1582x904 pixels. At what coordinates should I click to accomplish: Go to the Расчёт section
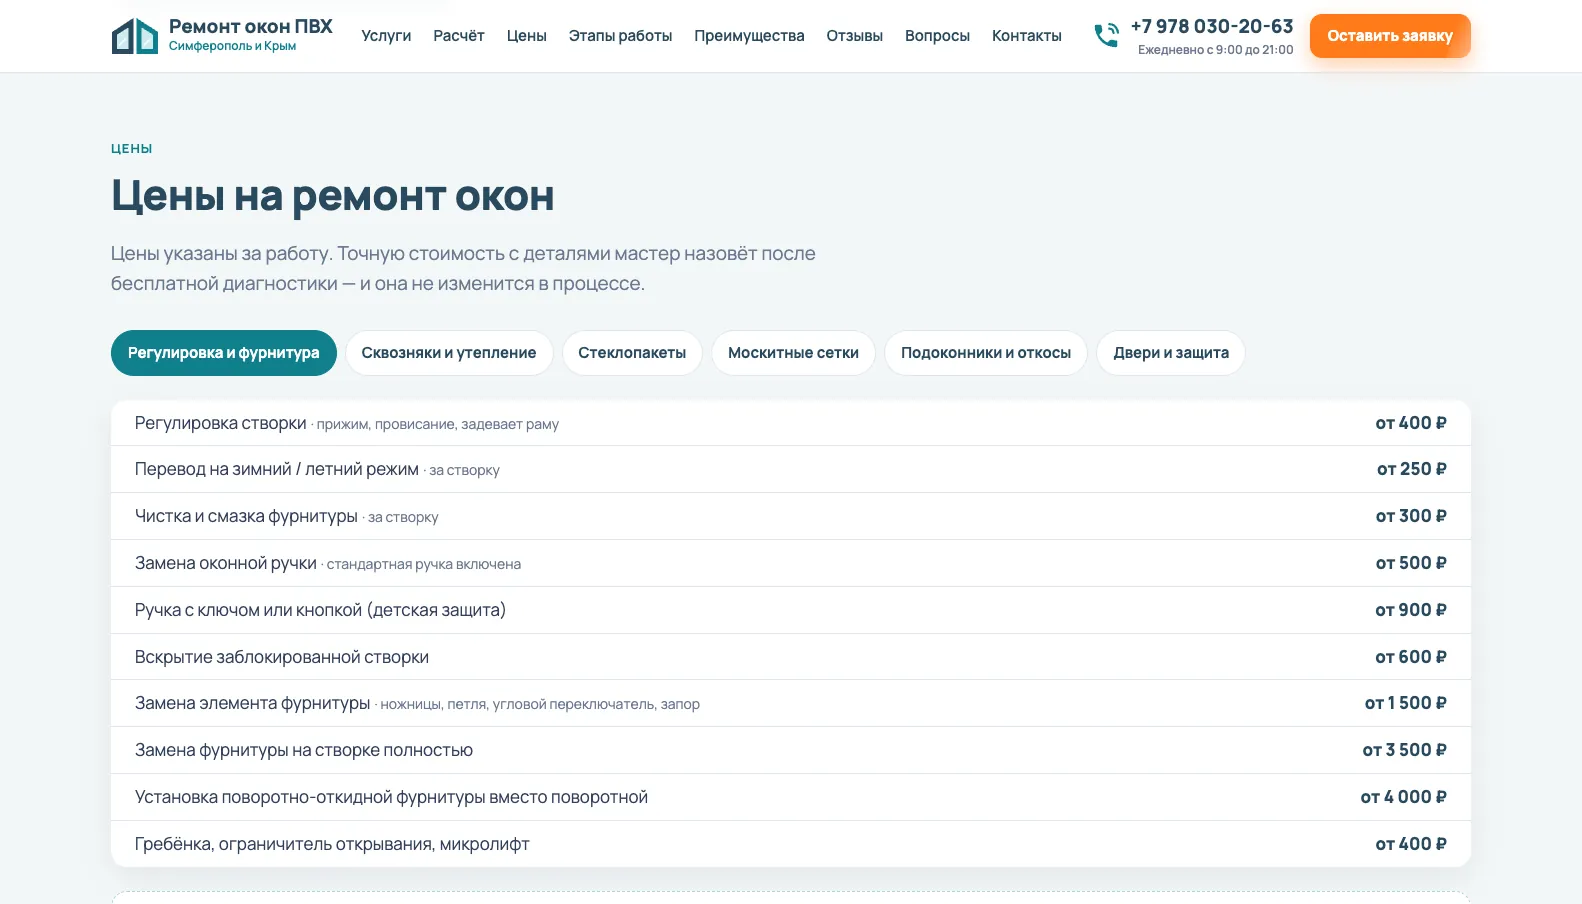pos(459,36)
